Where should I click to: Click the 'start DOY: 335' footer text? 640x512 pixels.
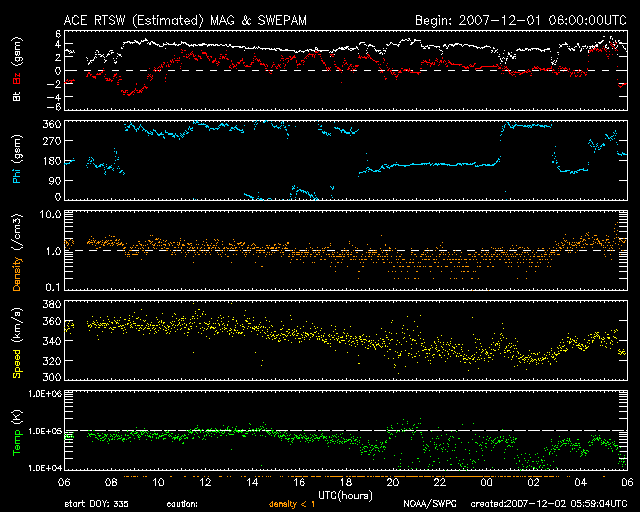coord(96,504)
